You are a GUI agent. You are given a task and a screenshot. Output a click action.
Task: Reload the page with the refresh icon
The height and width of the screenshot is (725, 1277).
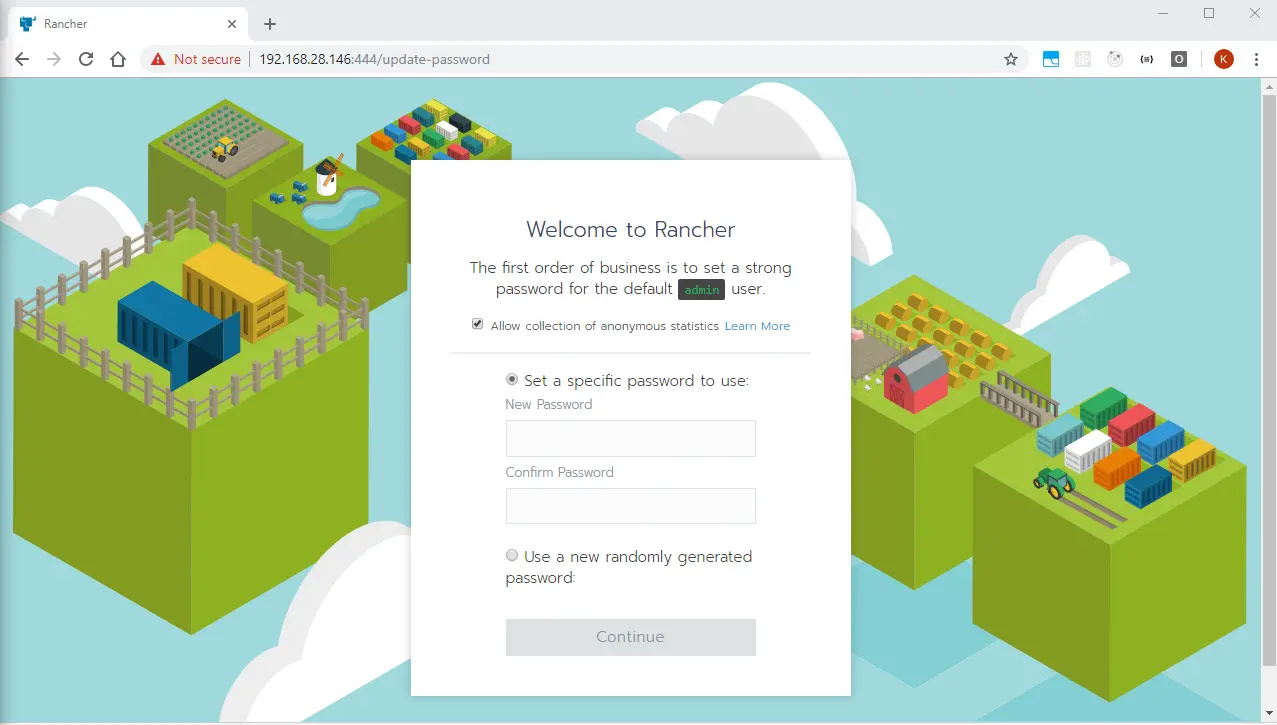coord(86,59)
